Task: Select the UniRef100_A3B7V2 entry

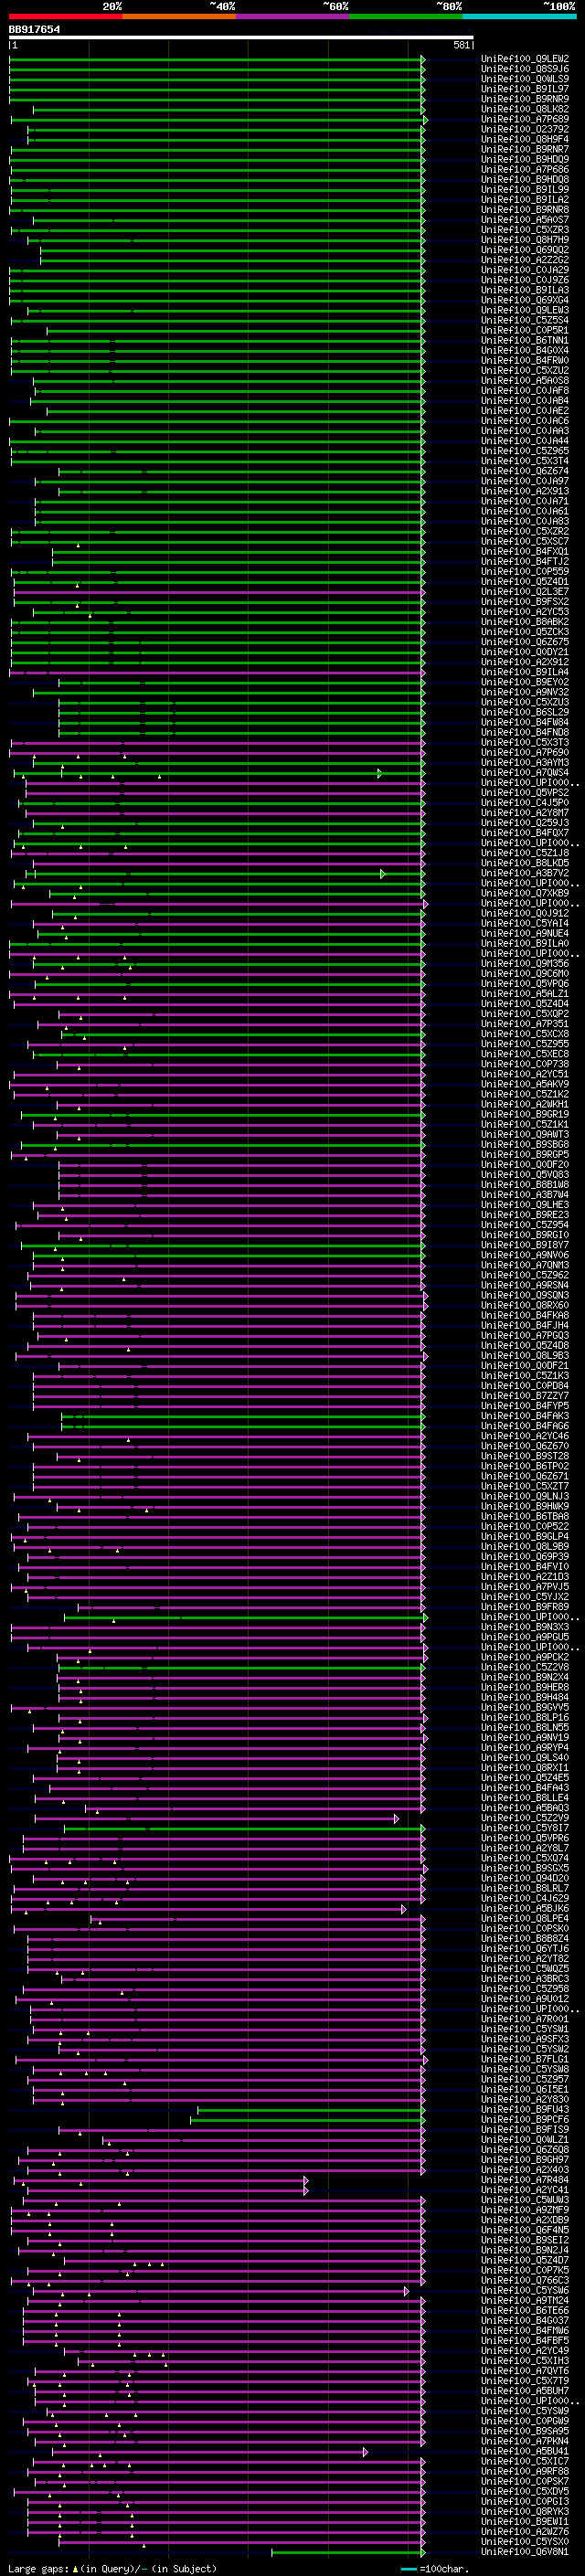Action: click(525, 873)
